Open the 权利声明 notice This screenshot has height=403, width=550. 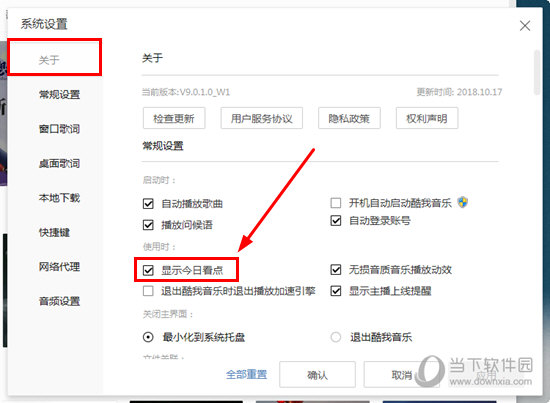427,118
